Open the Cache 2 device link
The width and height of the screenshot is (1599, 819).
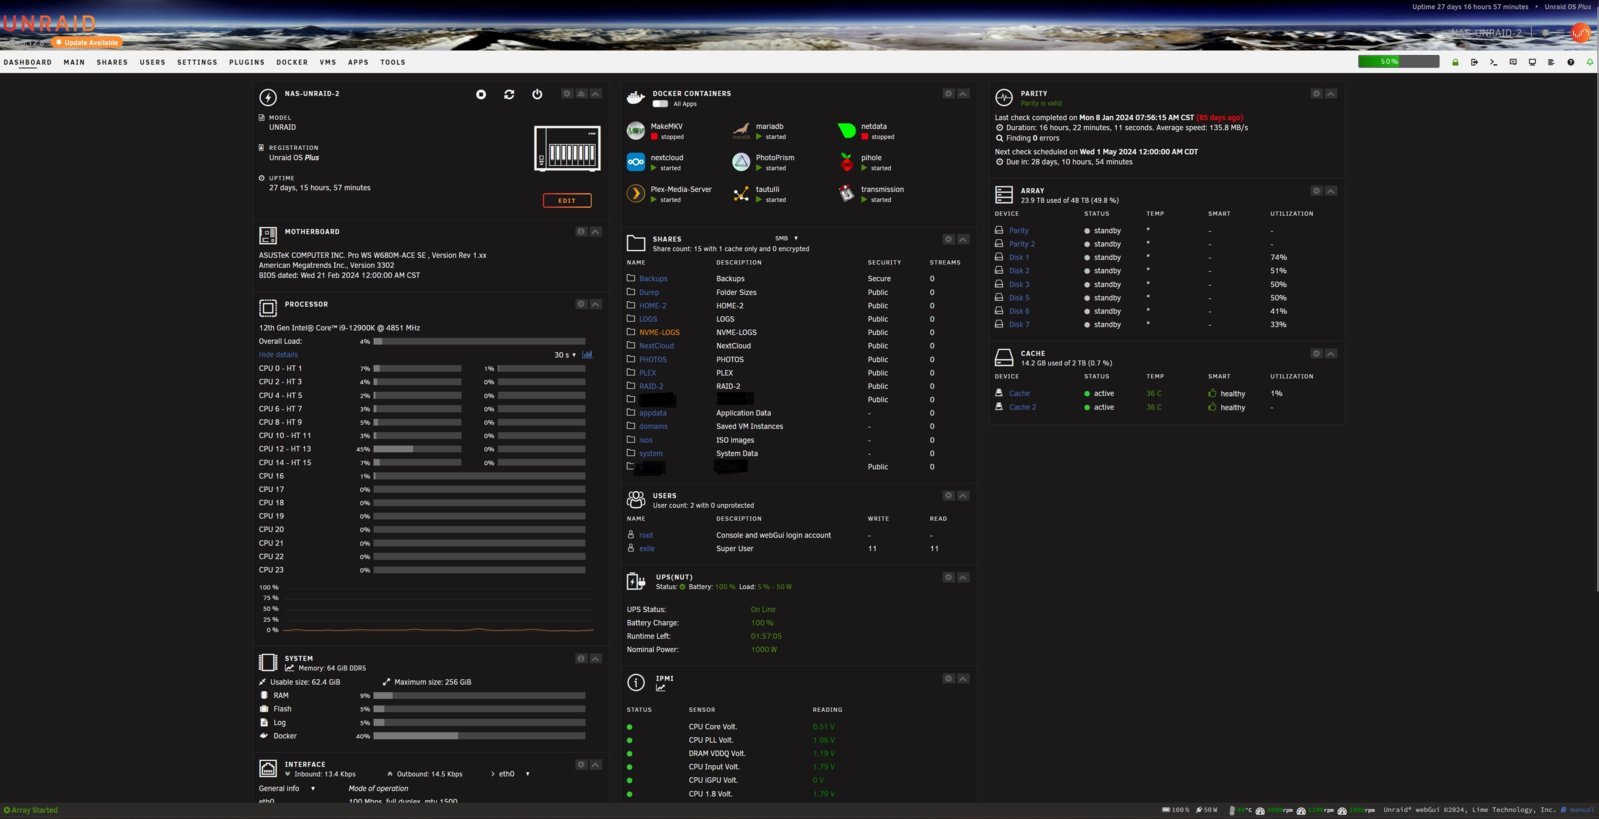[x=1022, y=407]
